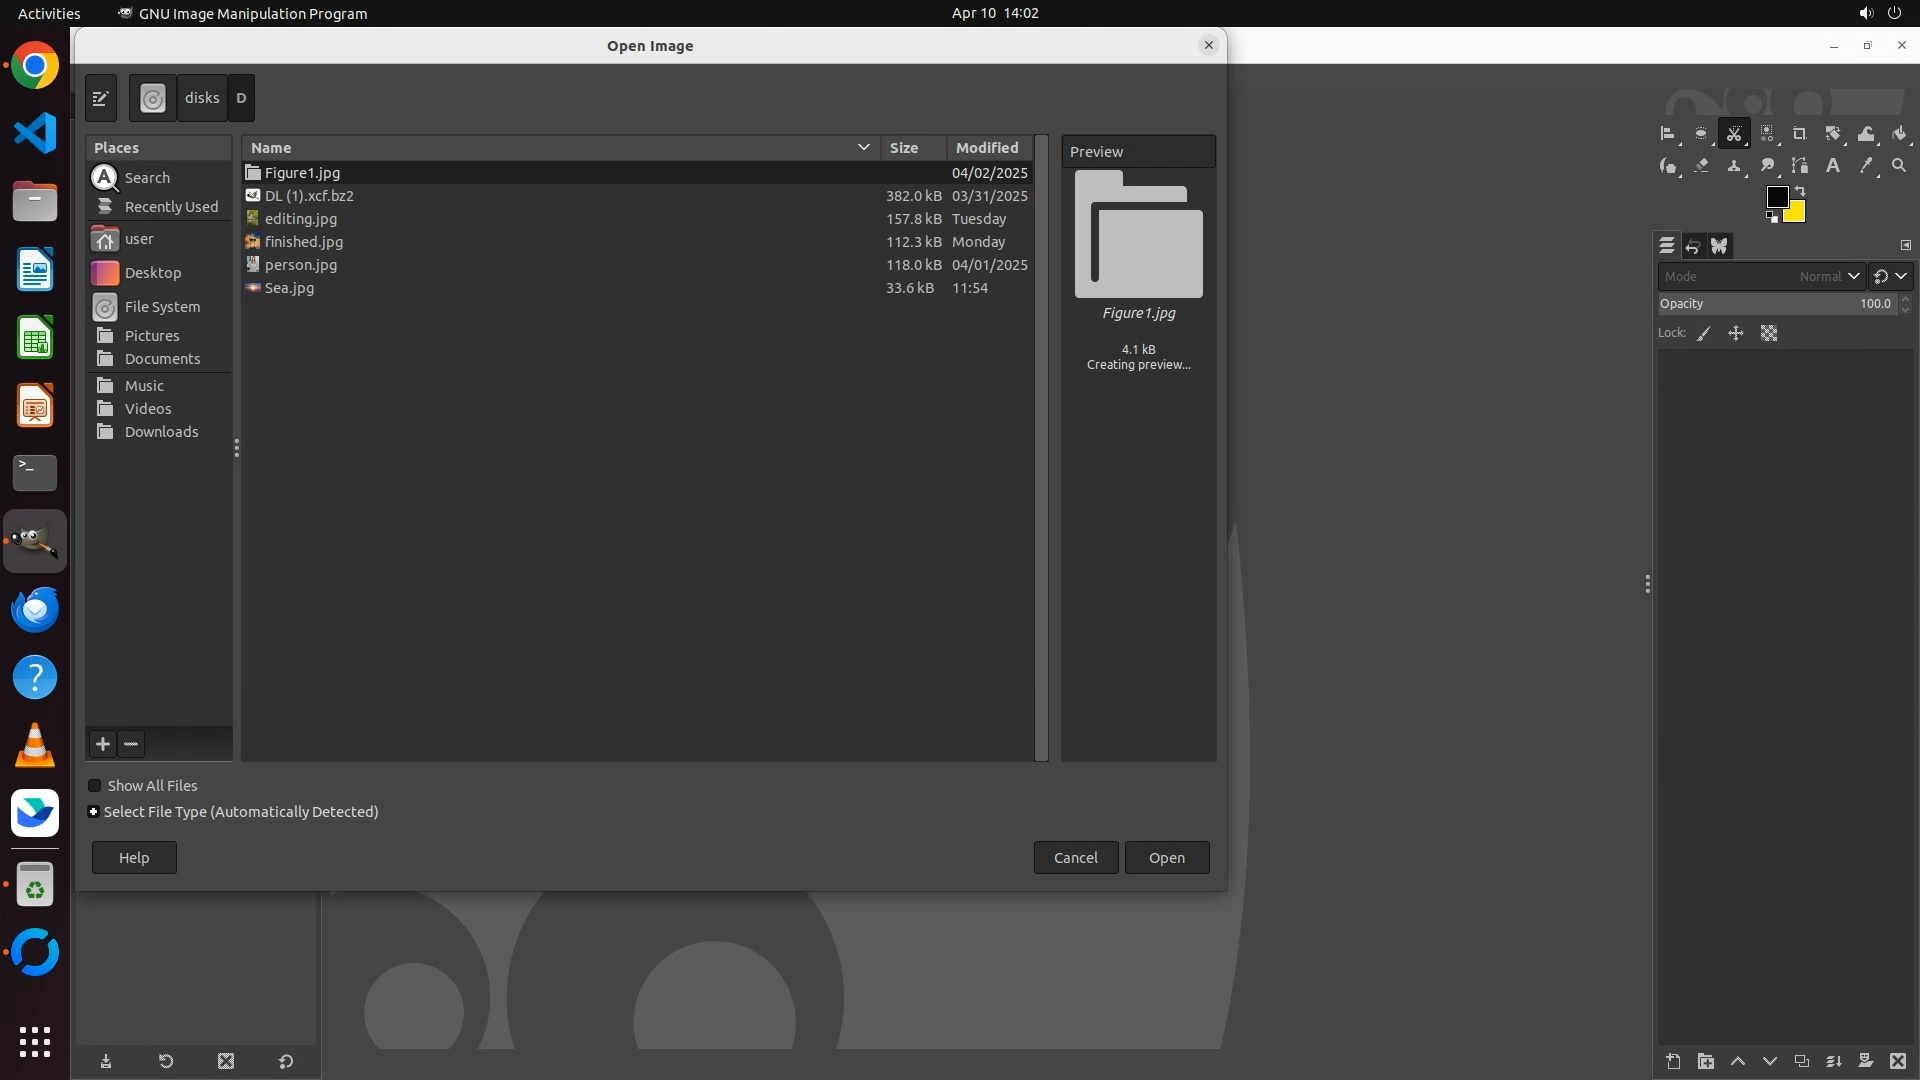
Task: Open the Recently Used place
Action: (170, 207)
